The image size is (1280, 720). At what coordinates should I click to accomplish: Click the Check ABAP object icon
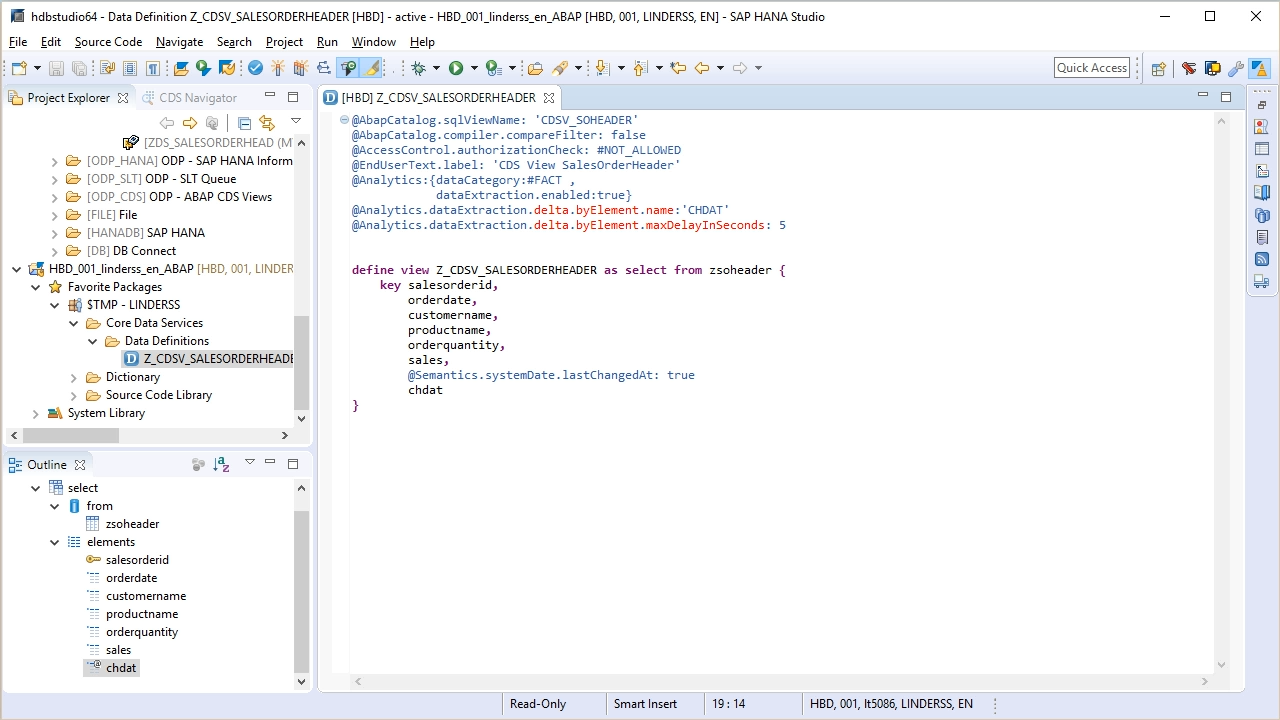[x=255, y=68]
